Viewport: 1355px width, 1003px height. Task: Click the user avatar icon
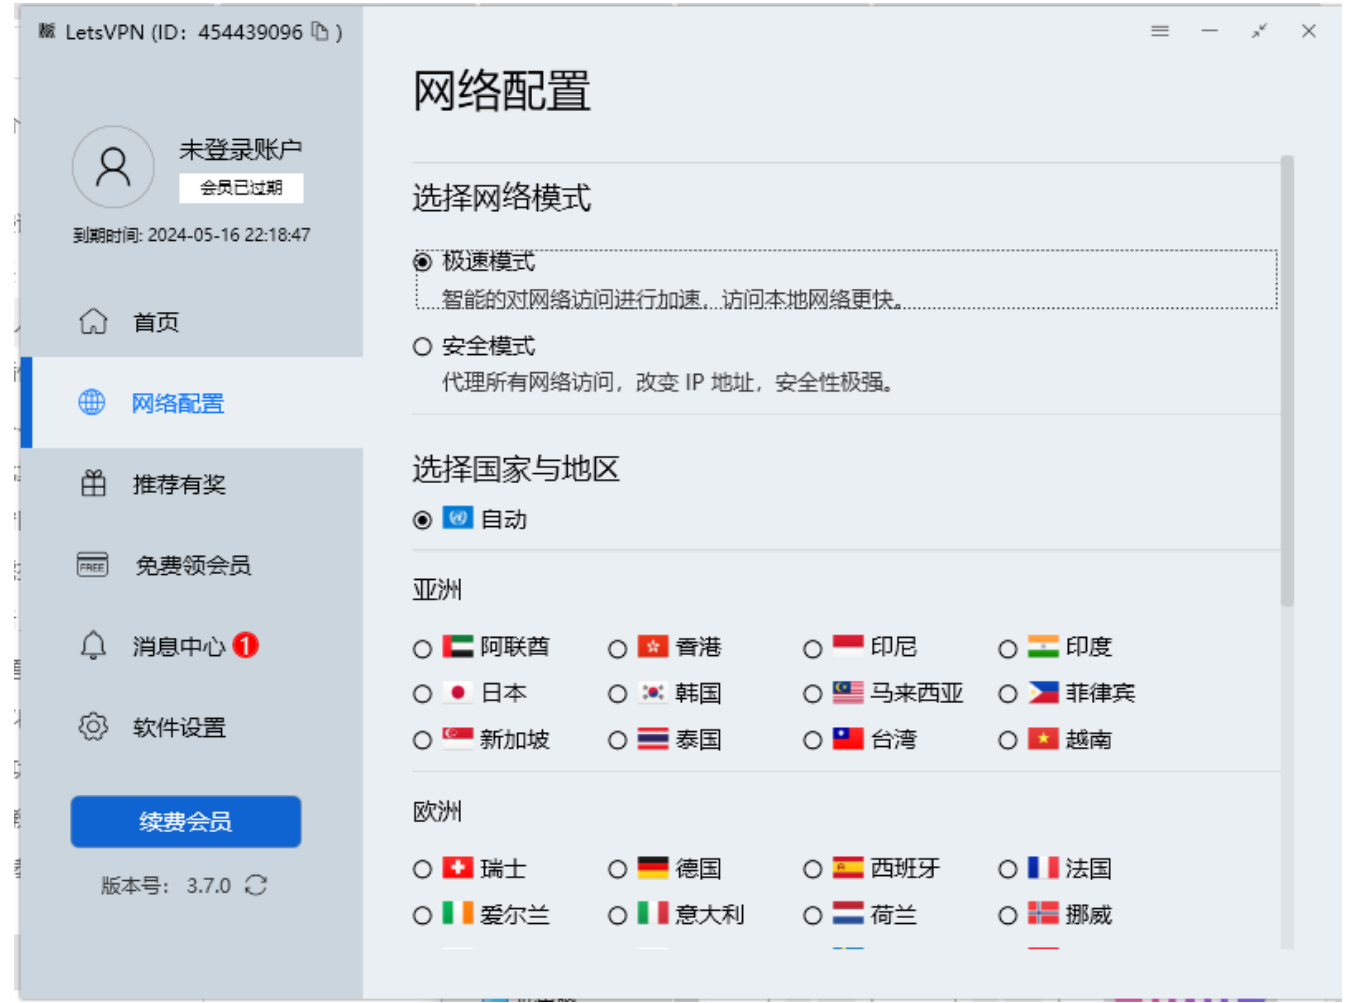113,167
